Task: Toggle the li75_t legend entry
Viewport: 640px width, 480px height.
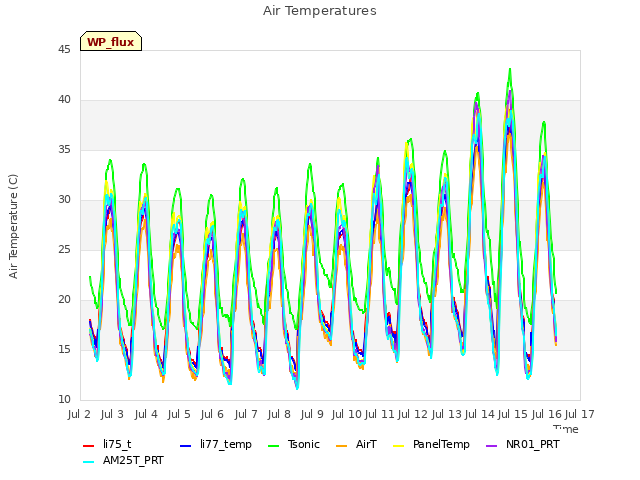Action: point(107,444)
